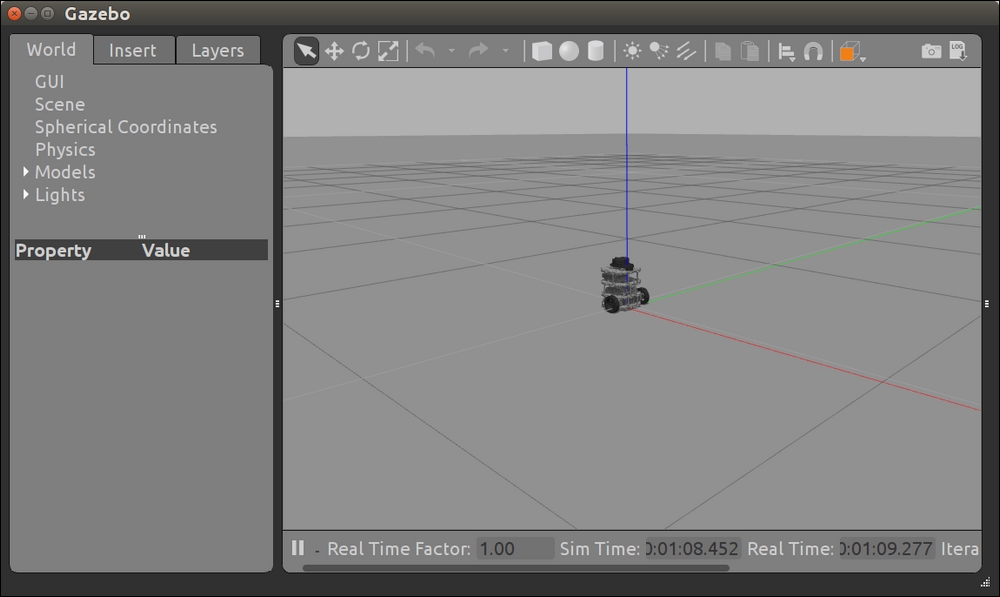
Task: Add a spot light
Action: click(659, 51)
